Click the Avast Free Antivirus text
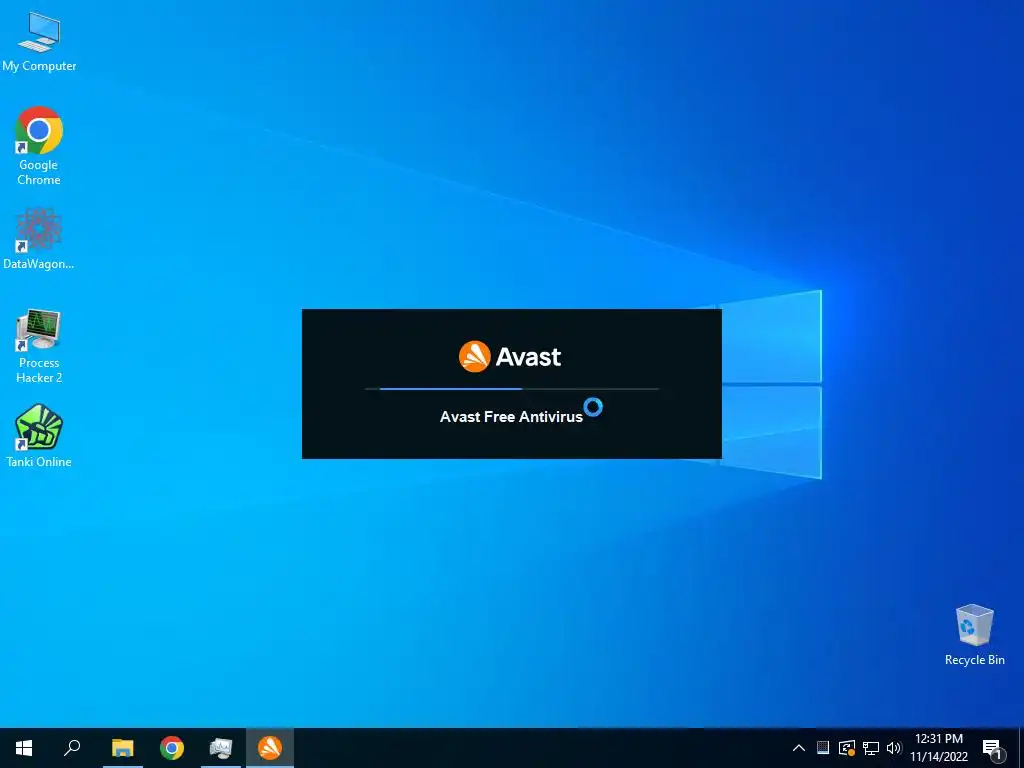1024x768 pixels. [511, 417]
